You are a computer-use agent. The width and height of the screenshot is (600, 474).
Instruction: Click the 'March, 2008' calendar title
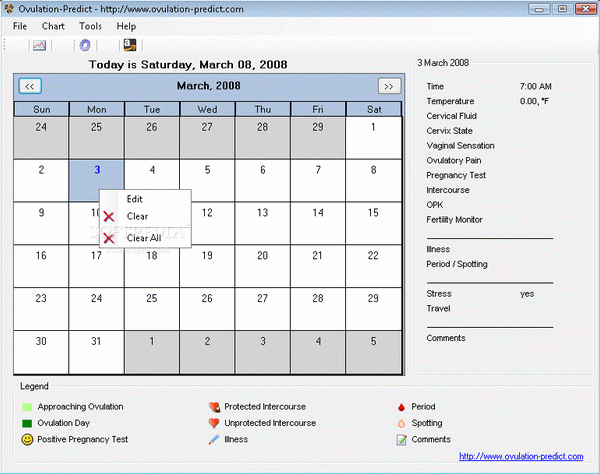(x=209, y=86)
